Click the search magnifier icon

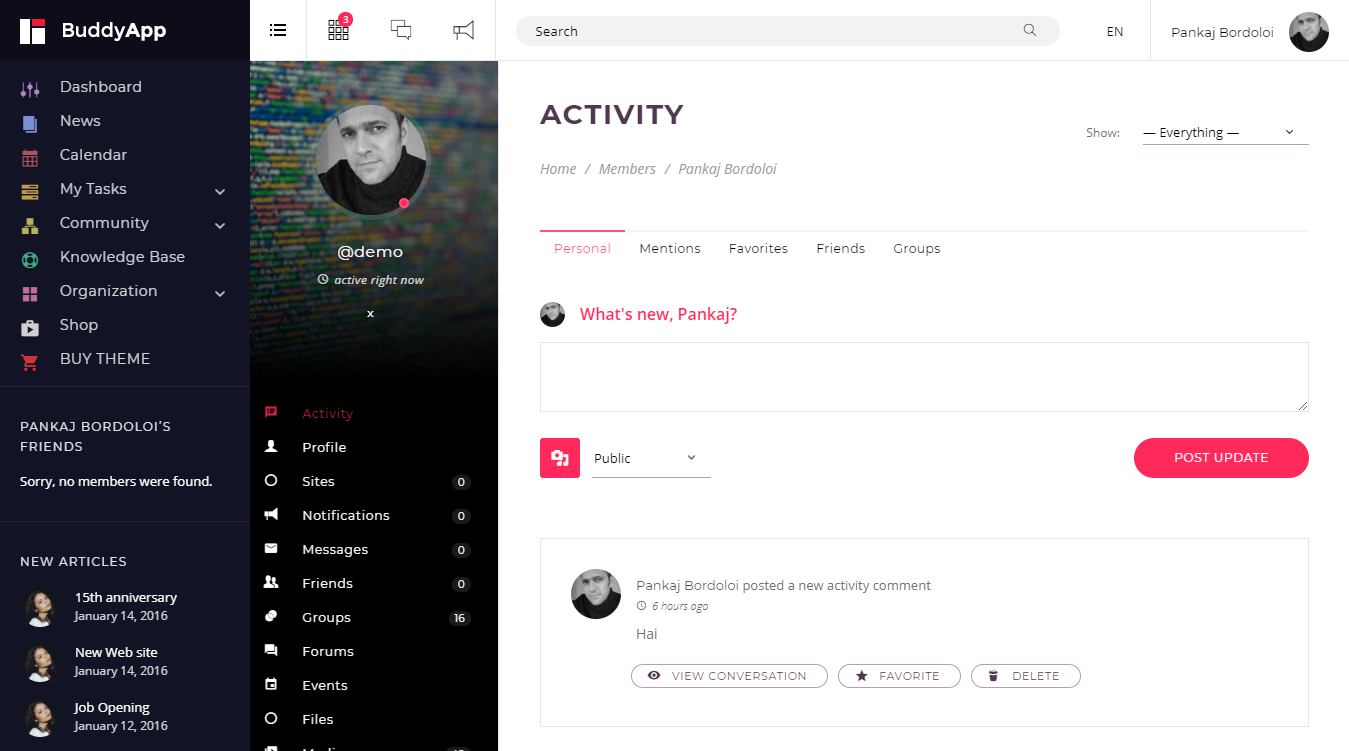point(1030,30)
